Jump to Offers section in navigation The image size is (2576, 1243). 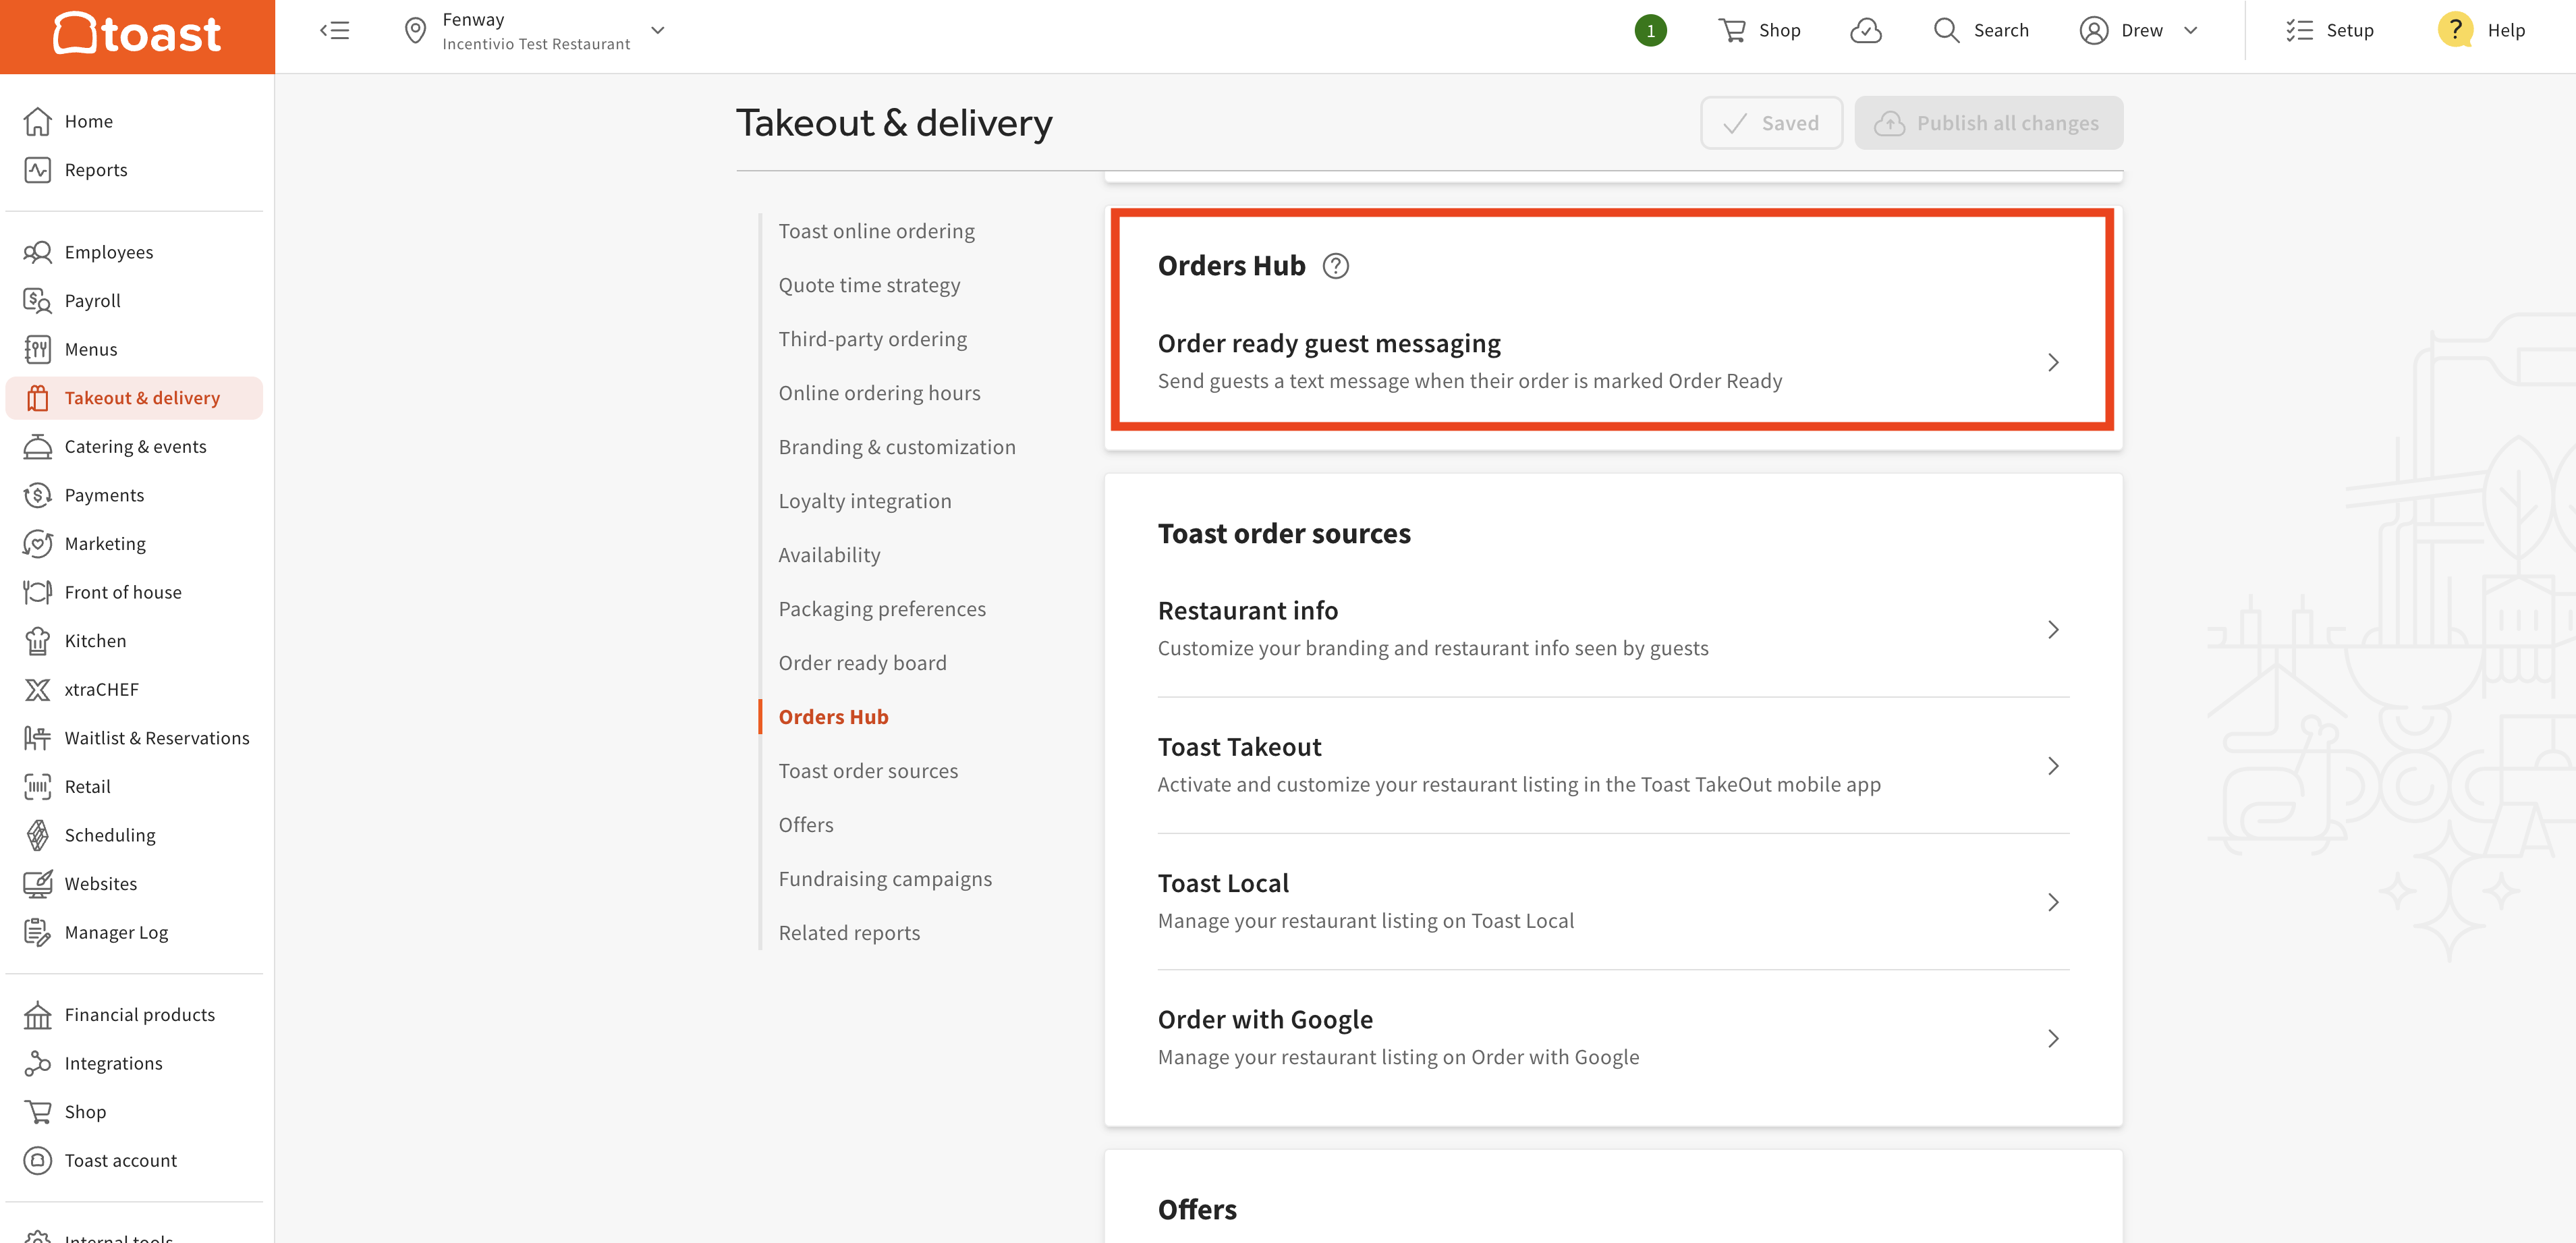tap(806, 825)
